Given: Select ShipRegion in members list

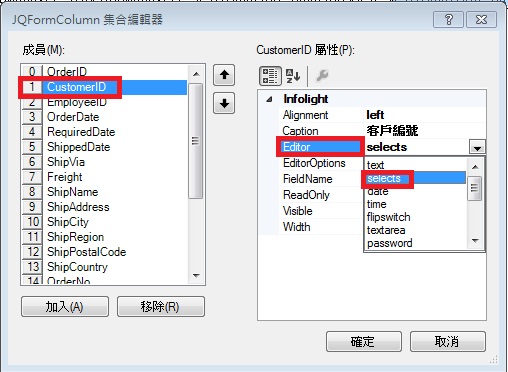Looking at the screenshot, I should click(x=105, y=237).
